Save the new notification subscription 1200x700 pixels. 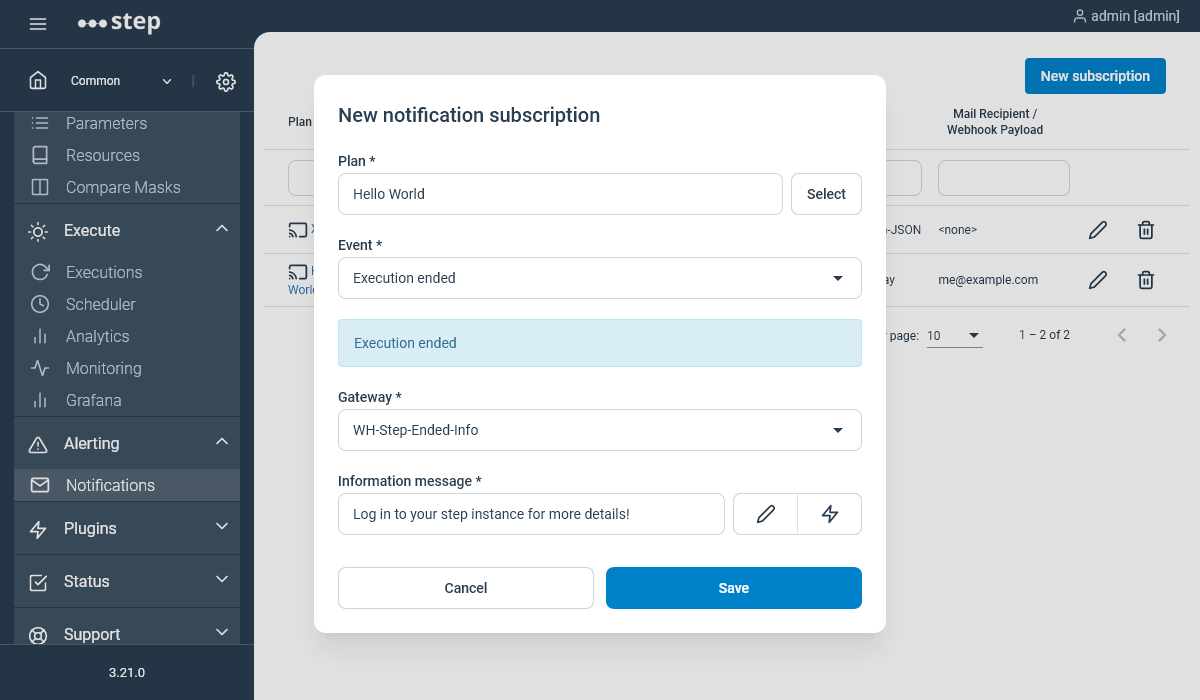pyautogui.click(x=733, y=588)
